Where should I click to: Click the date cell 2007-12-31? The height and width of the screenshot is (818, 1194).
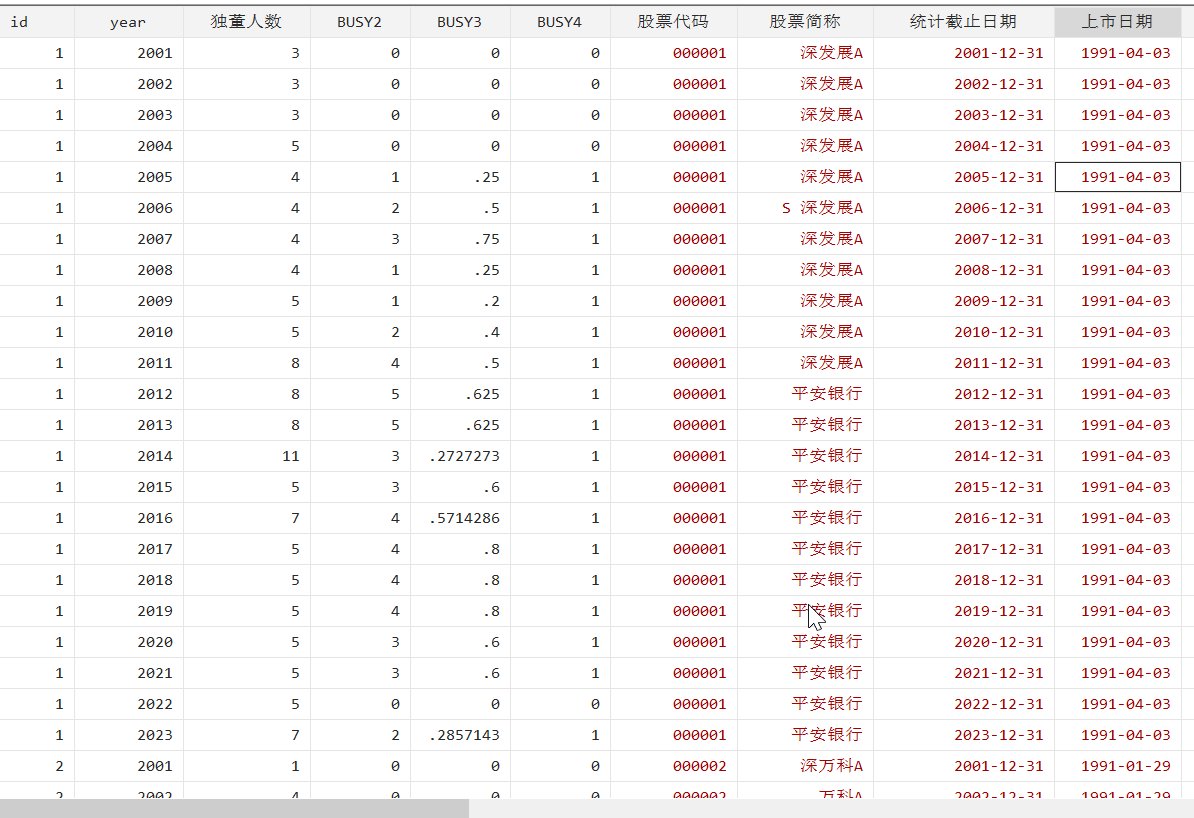point(963,239)
